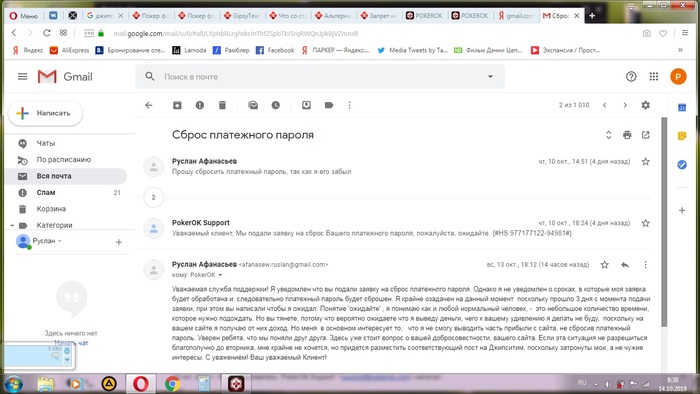Screen dimensions: 700x394
Task: Delete the conversation with trash icon
Action: click(x=222, y=105)
